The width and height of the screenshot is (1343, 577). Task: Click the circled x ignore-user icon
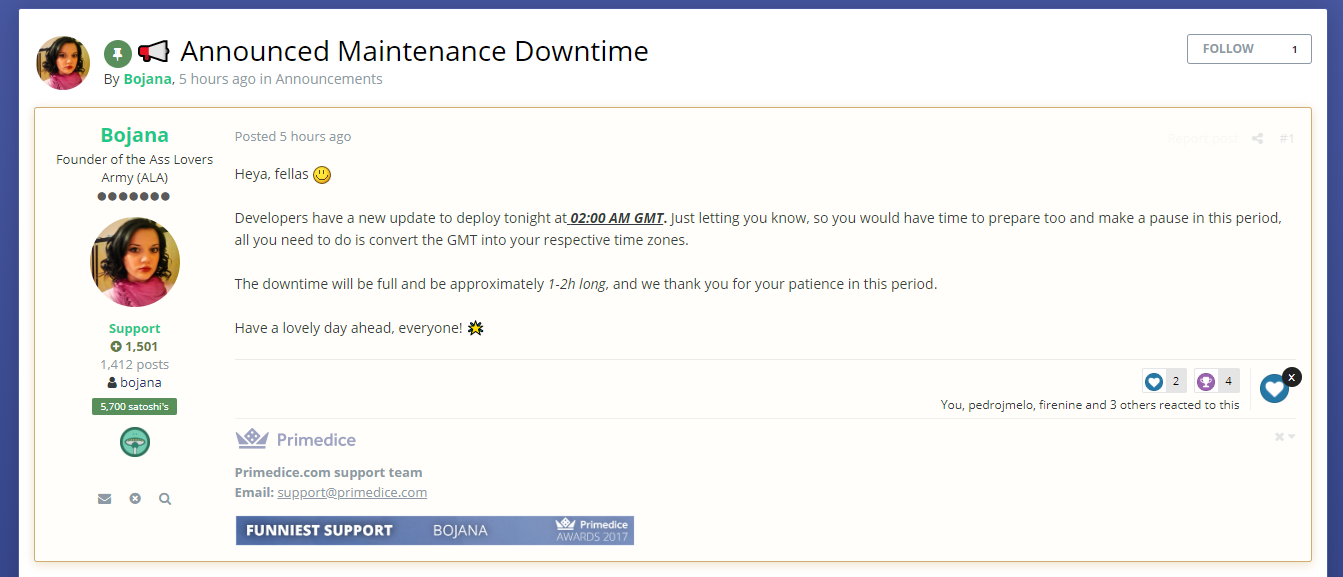pyautogui.click(x=135, y=499)
